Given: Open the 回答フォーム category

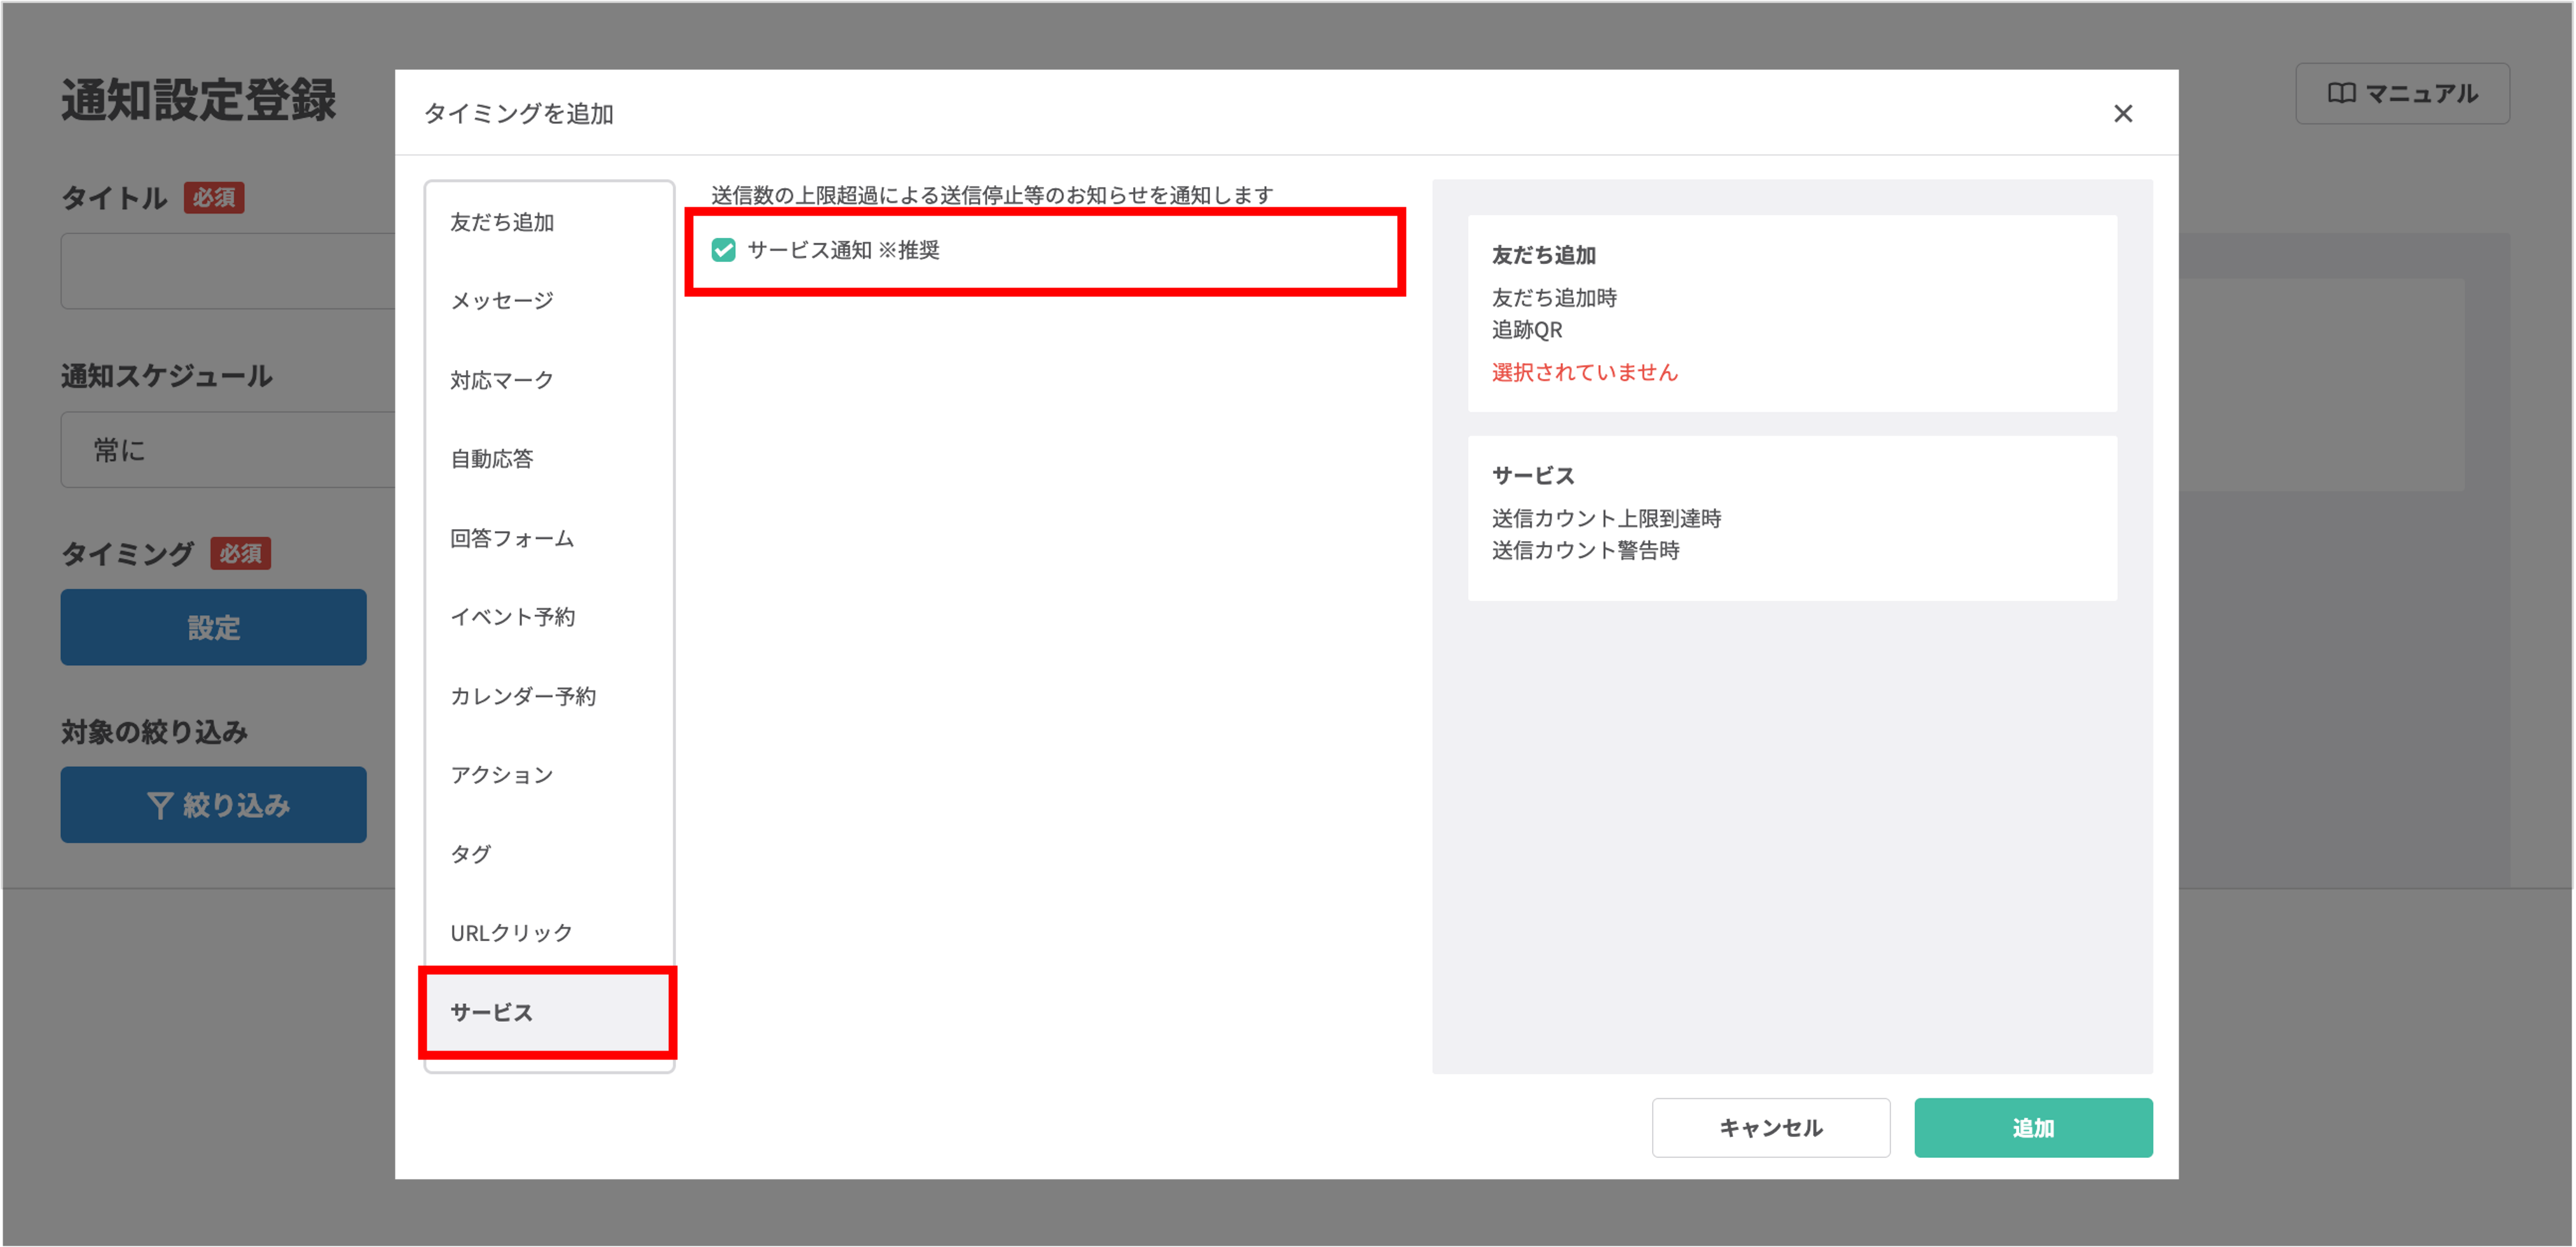Looking at the screenshot, I should [548, 538].
